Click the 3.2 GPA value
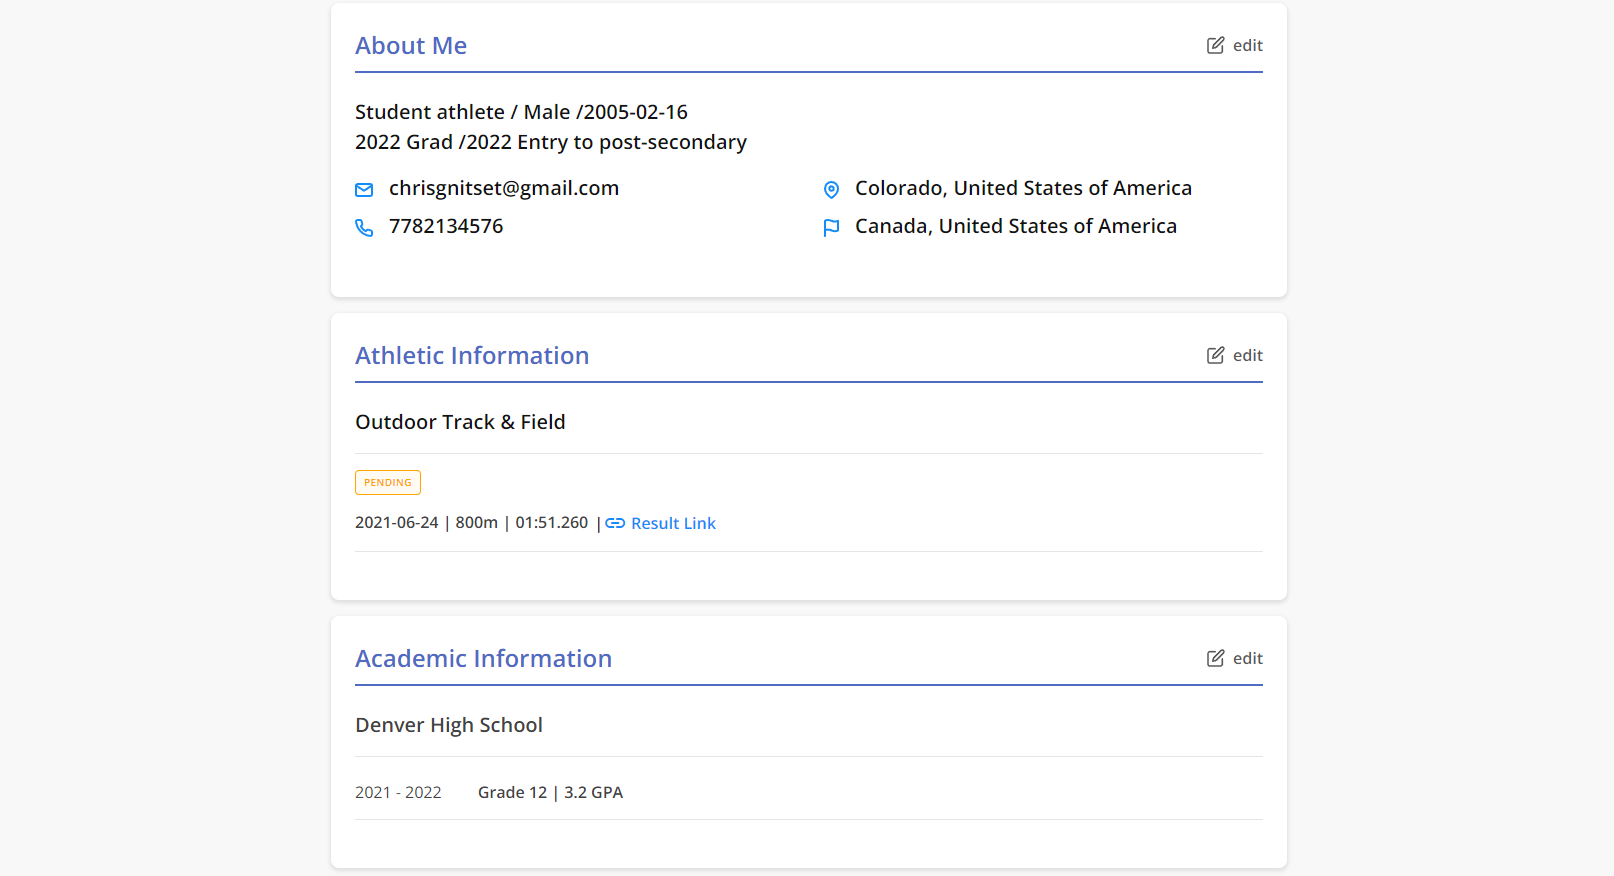The width and height of the screenshot is (1614, 876). click(593, 792)
